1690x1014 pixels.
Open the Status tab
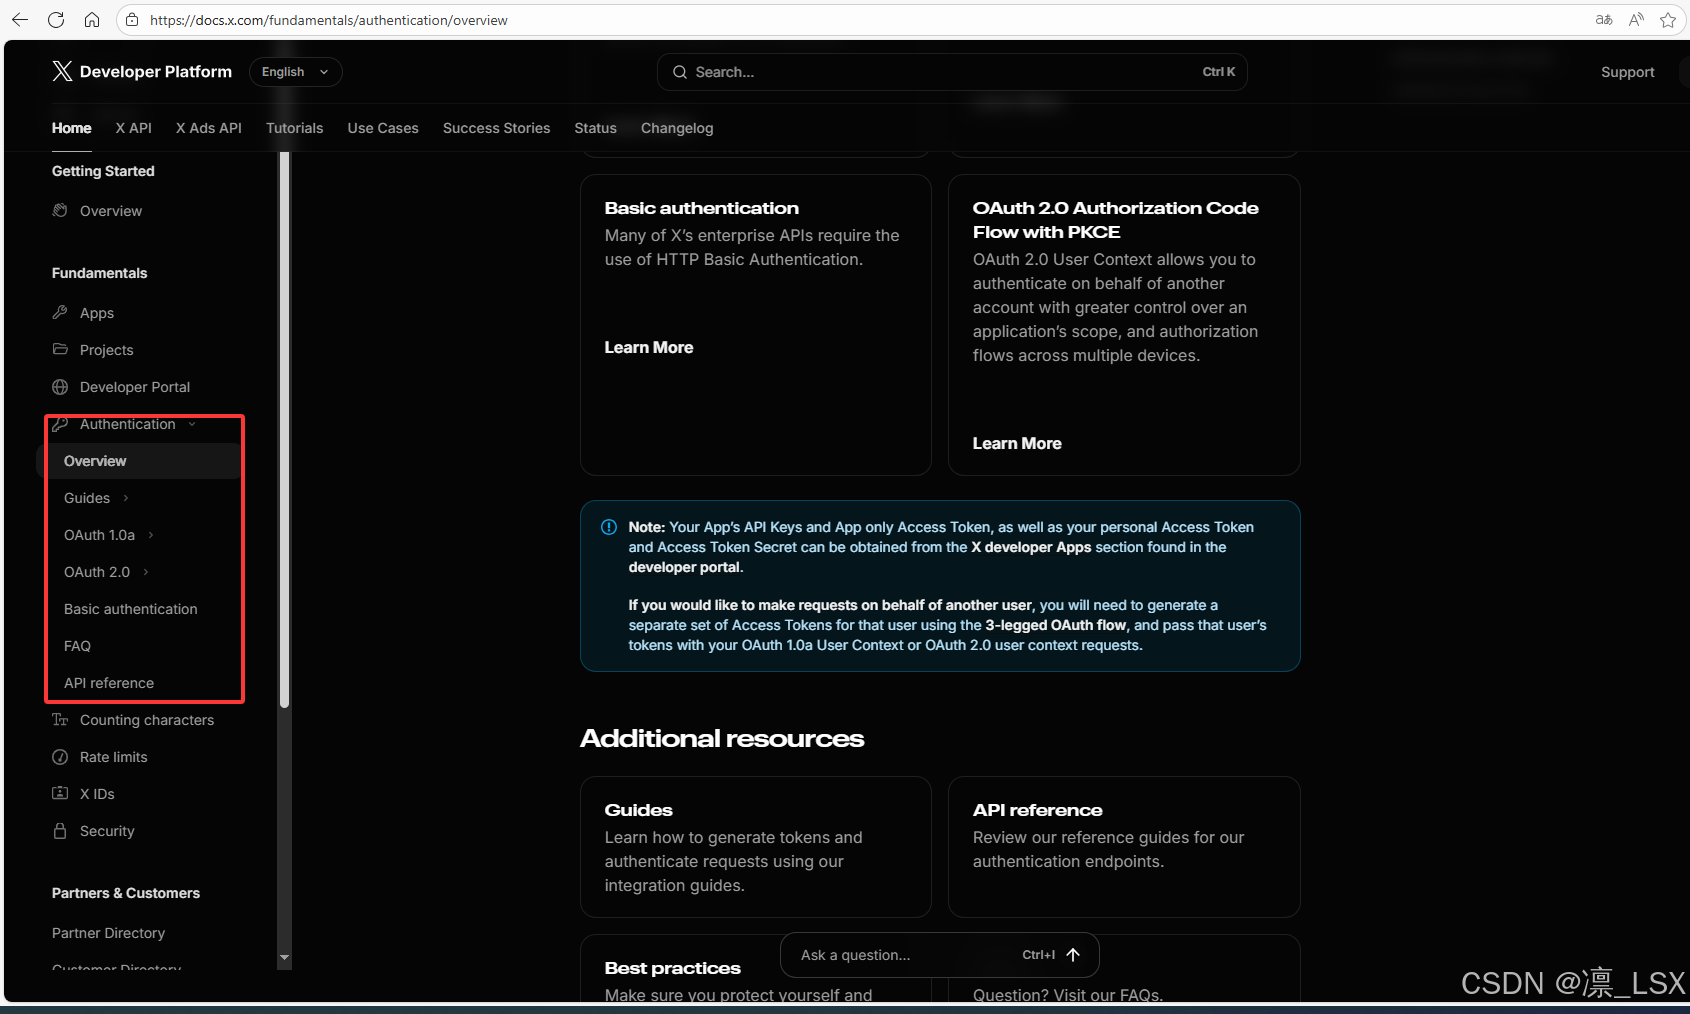point(596,128)
